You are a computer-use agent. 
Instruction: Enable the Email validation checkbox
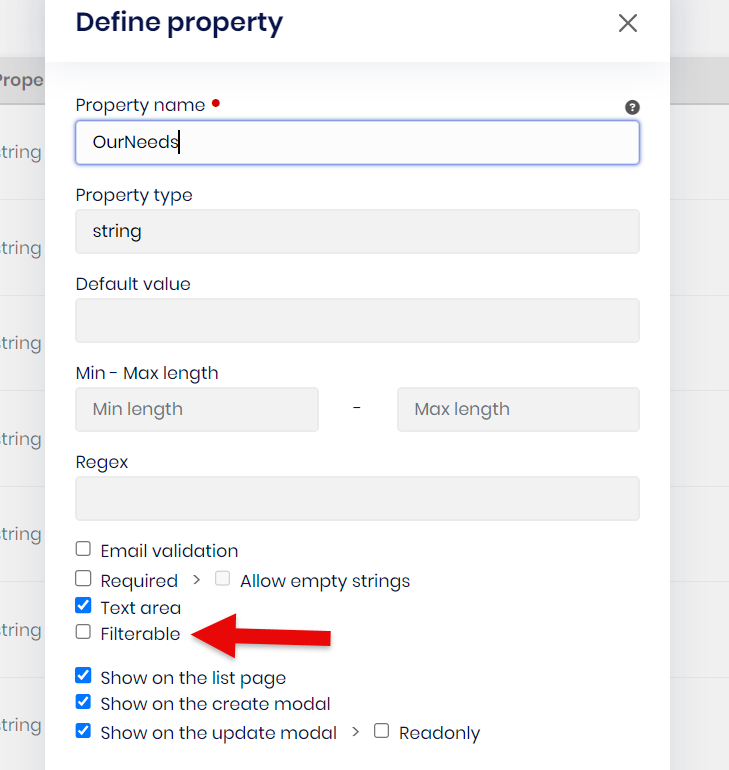[83, 549]
